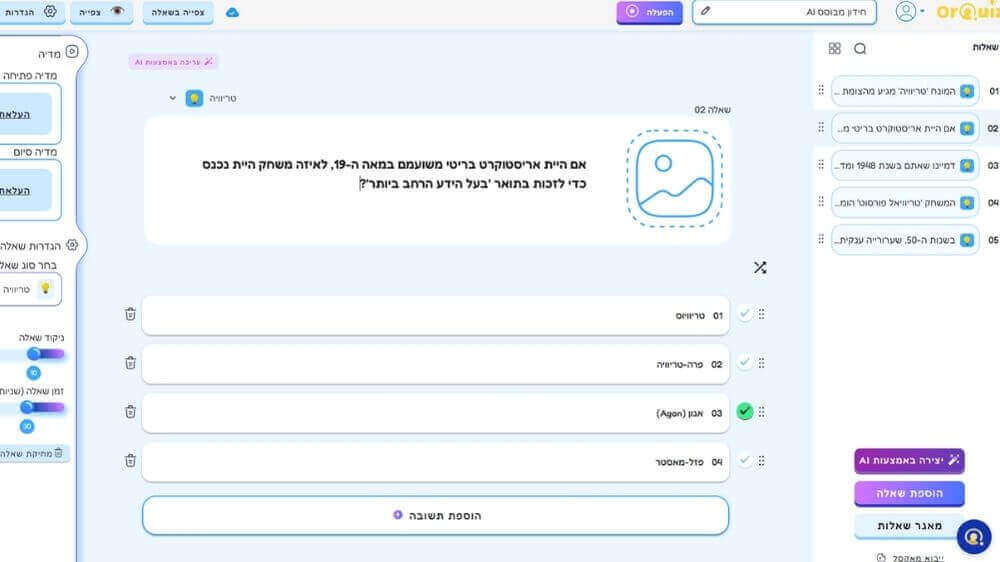The height and width of the screenshot is (562, 1000).
Task: Open the support chat bubble
Action: tap(973, 536)
